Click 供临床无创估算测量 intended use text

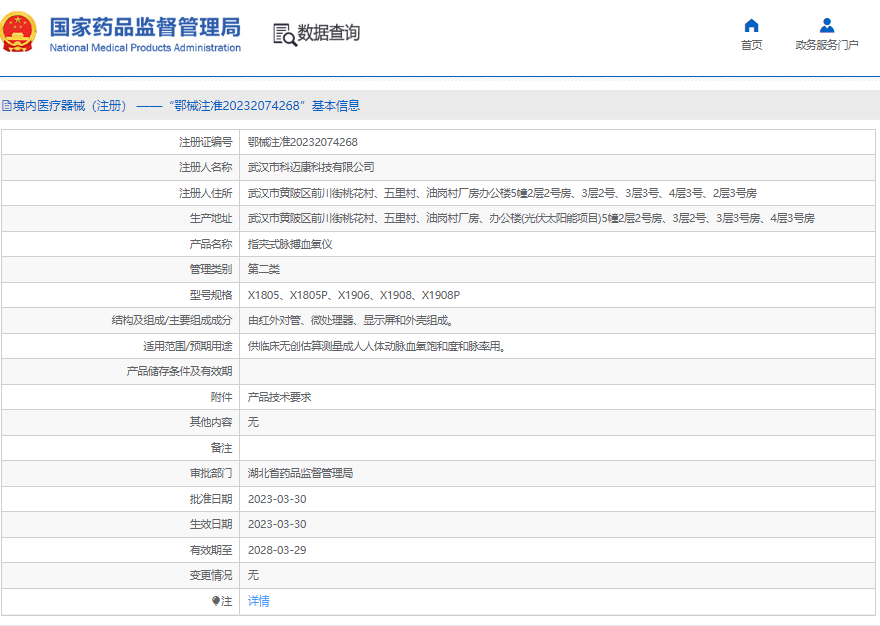[x=377, y=346]
